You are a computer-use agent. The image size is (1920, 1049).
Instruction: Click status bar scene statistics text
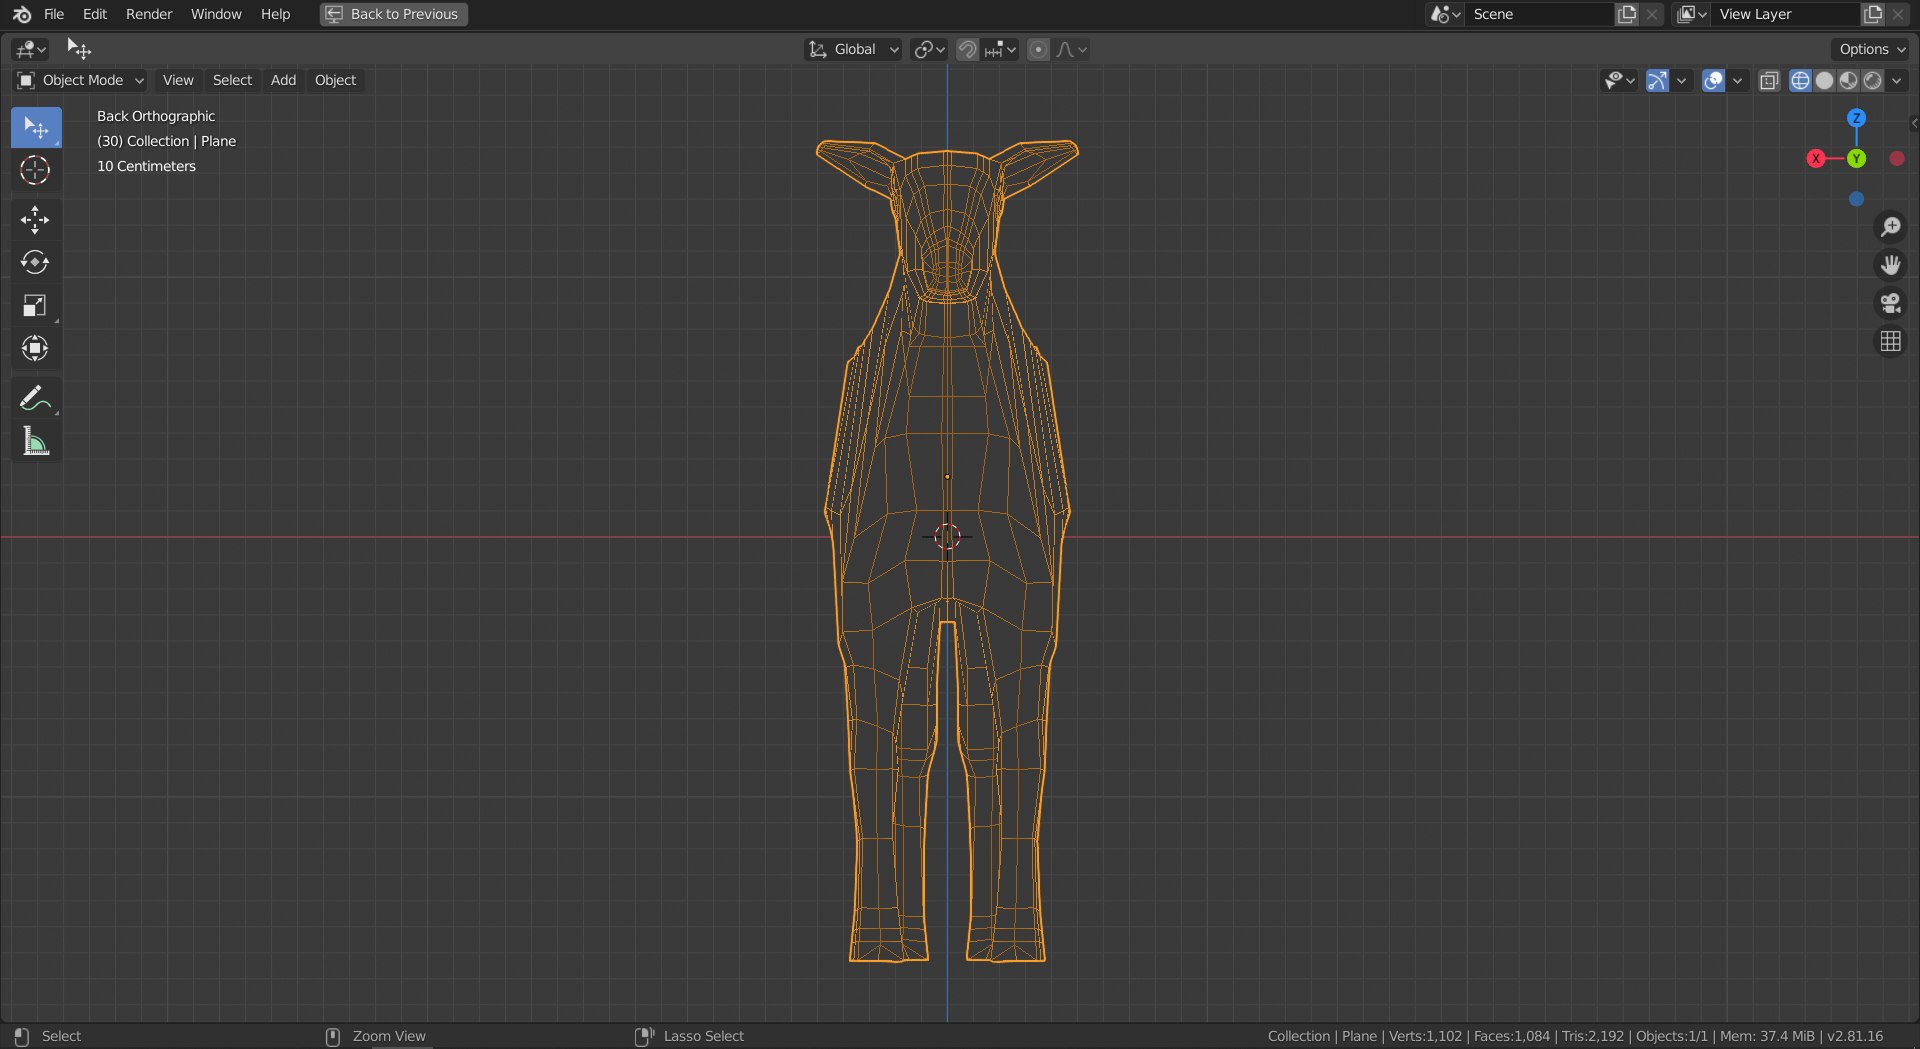pos(1575,1036)
